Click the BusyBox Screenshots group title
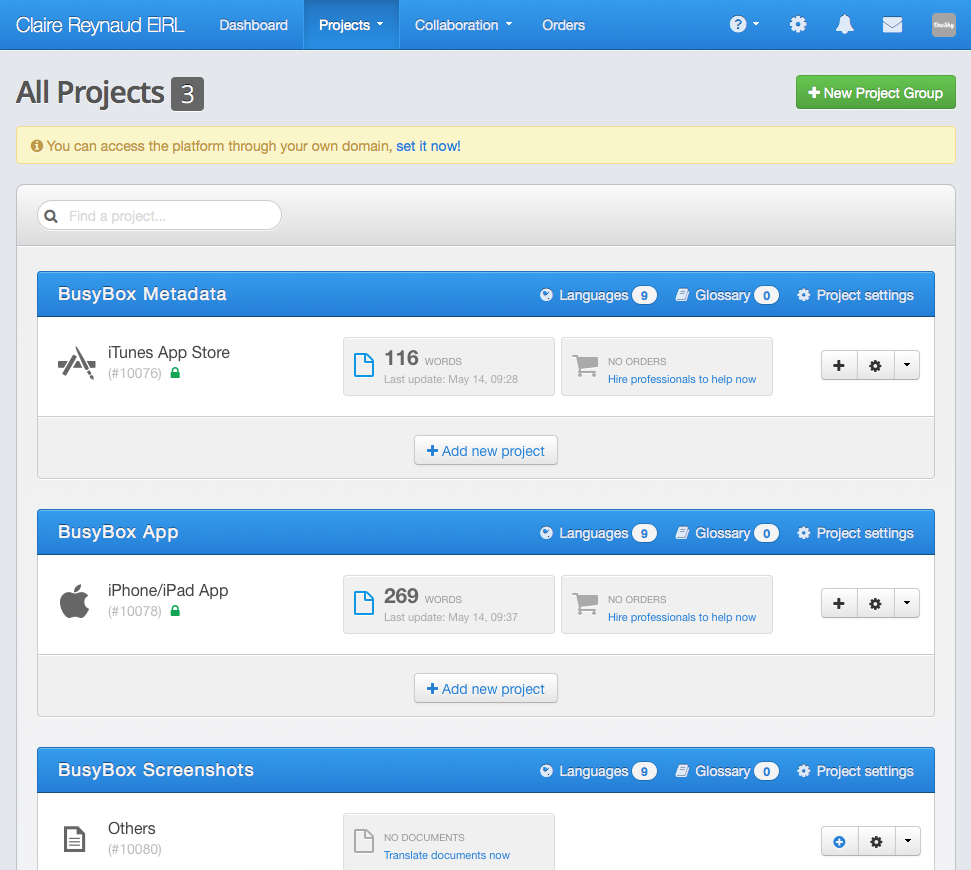971x870 pixels. coord(155,770)
